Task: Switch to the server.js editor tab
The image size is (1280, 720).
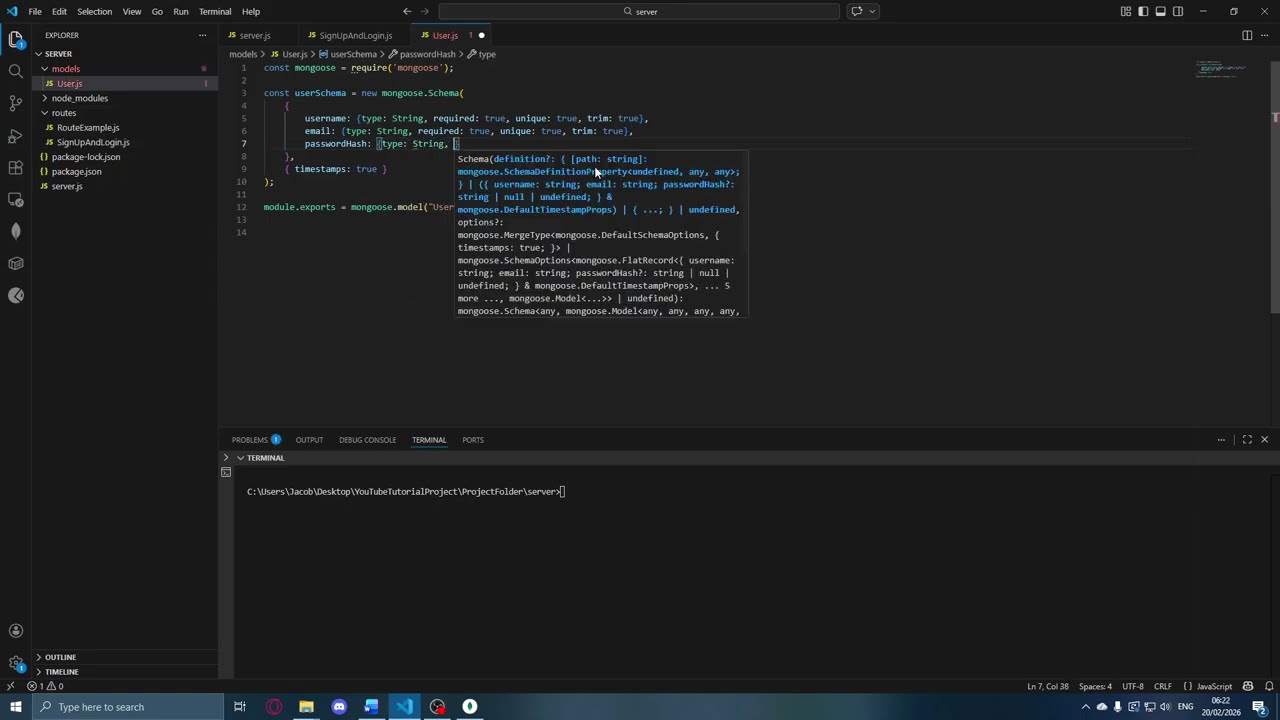Action: [x=254, y=35]
